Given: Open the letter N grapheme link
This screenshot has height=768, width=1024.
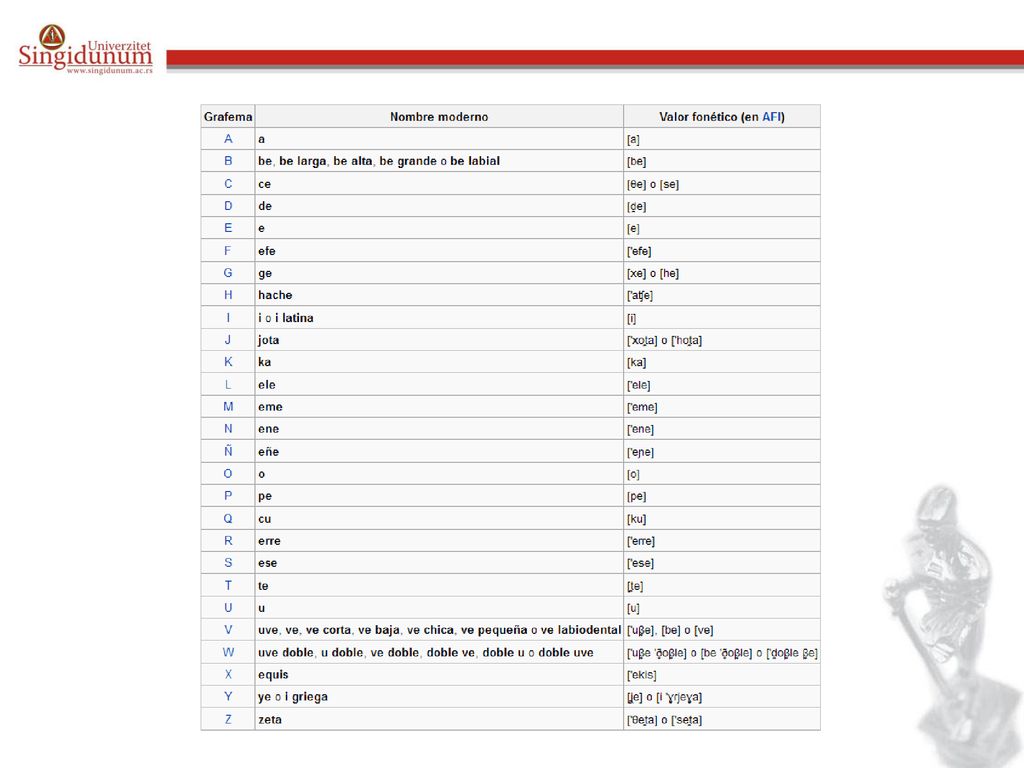Looking at the screenshot, I should point(228,429).
